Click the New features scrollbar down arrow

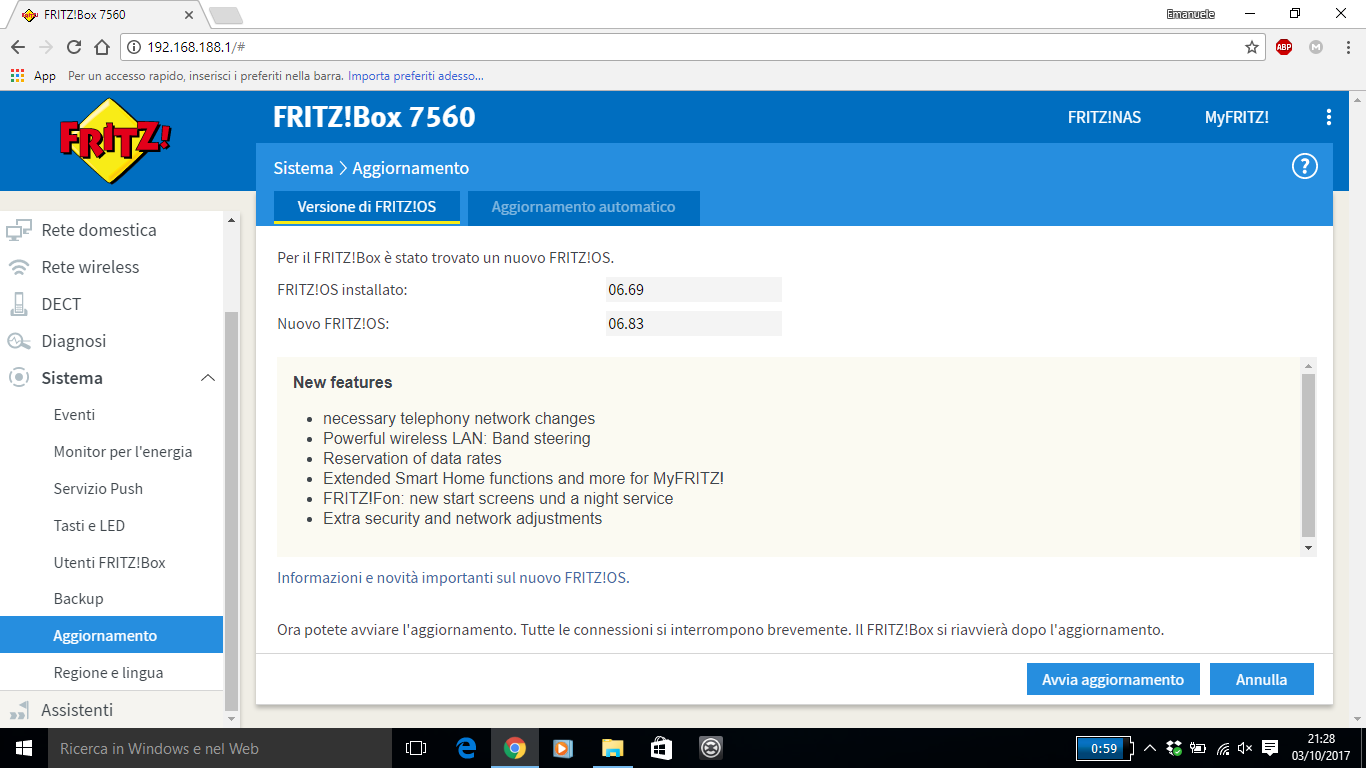pyautogui.click(x=1308, y=548)
